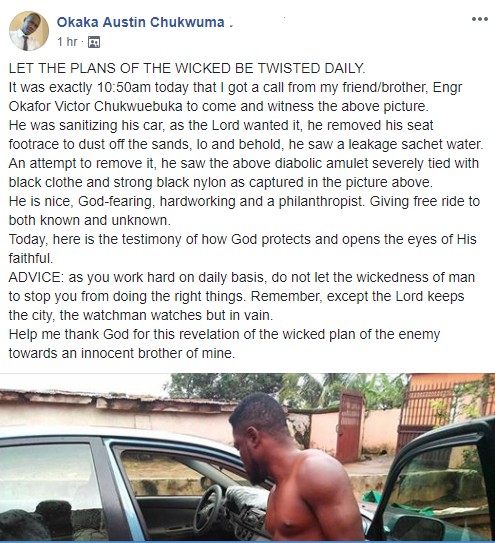The height and width of the screenshot is (543, 495).
Task: Click the car's side mirror in photo
Action: pyautogui.click(x=419, y=527)
